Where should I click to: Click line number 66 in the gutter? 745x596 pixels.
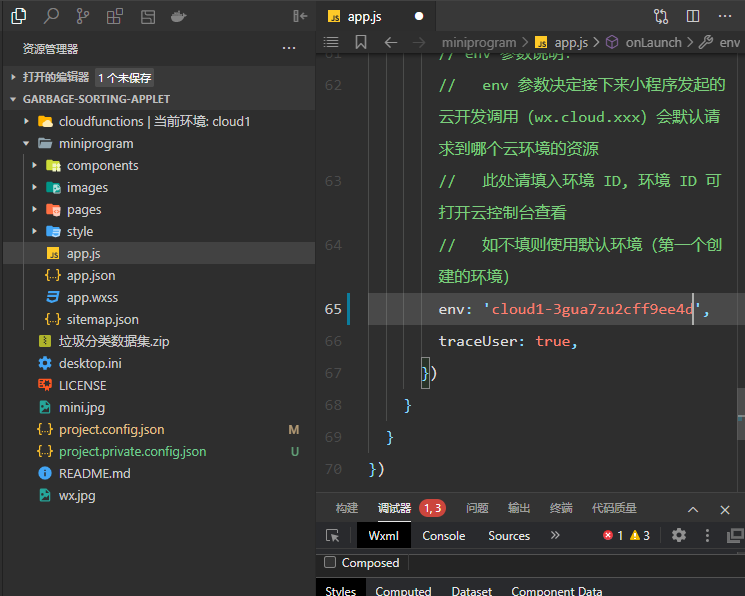point(333,341)
